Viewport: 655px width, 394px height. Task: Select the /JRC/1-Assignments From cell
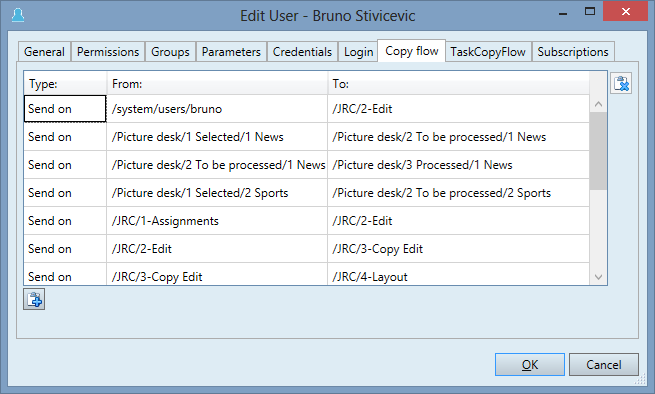click(217, 221)
